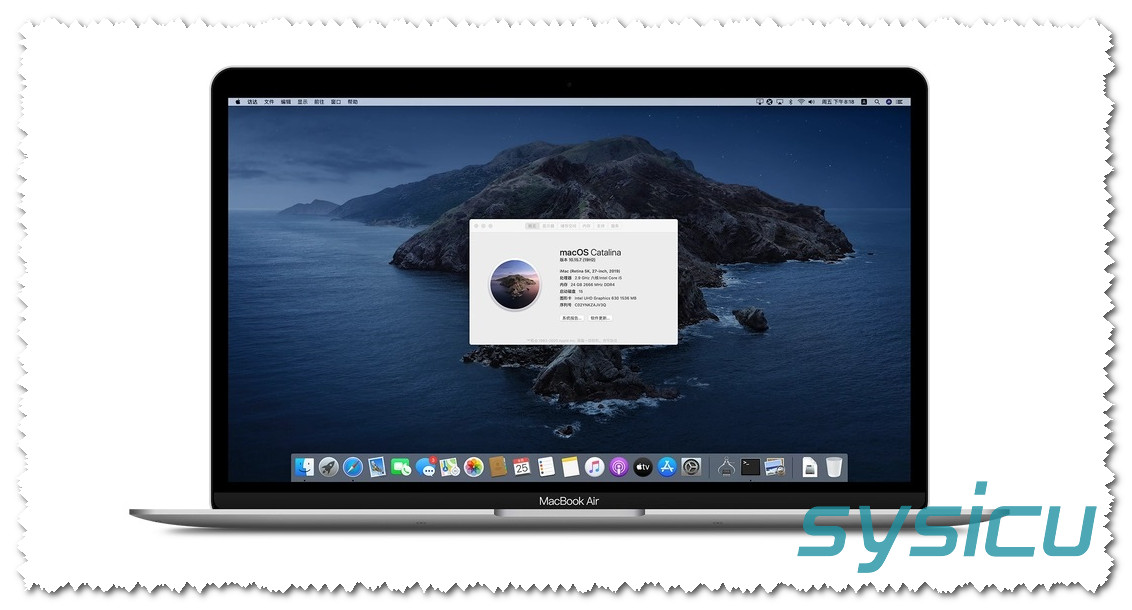Image resolution: width=1132 pixels, height=610 pixels.
Task: Launch Safari from the dock
Action: pos(353,467)
